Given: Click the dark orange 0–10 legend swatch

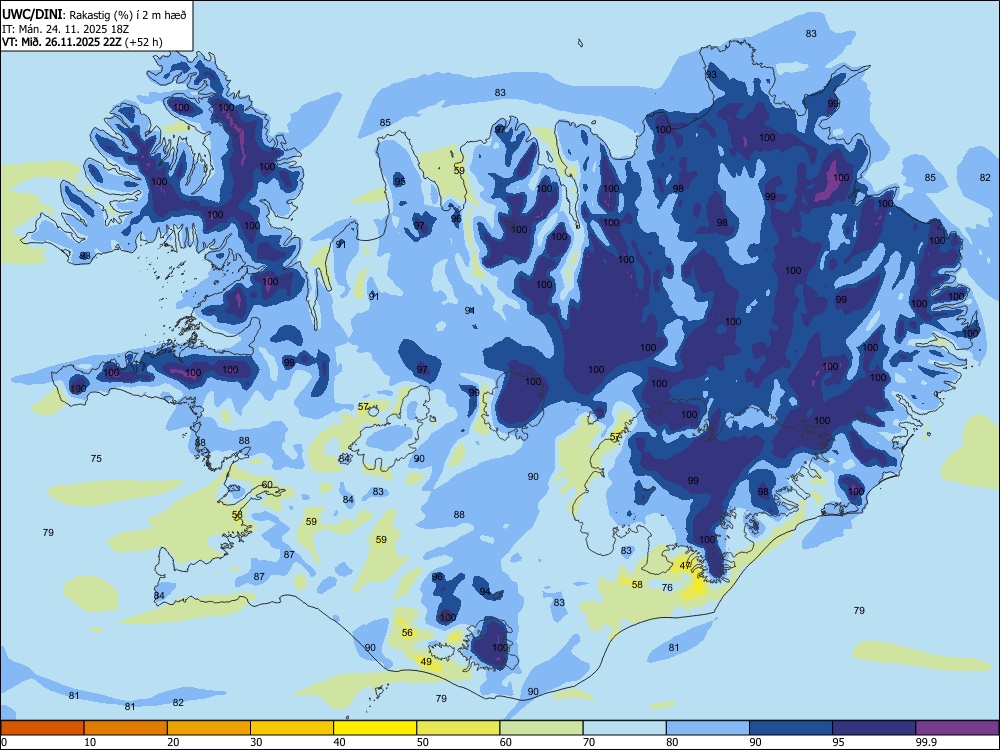Looking at the screenshot, I should (42, 728).
